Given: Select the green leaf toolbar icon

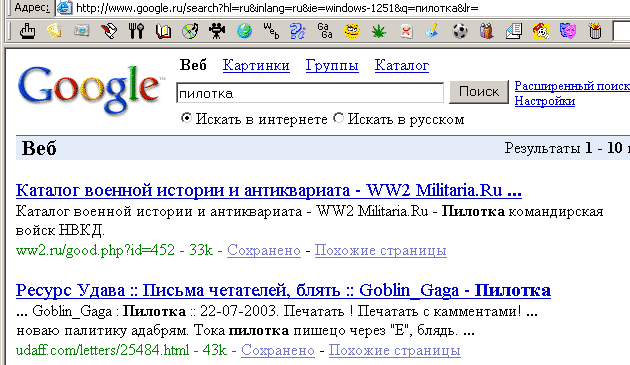Looking at the screenshot, I should point(379,31).
